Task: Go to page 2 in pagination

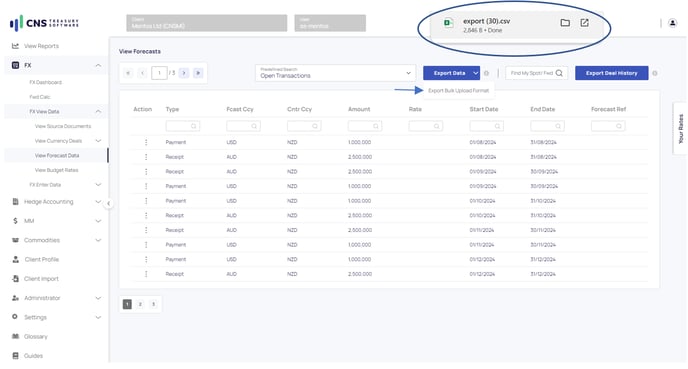Action: [140, 305]
